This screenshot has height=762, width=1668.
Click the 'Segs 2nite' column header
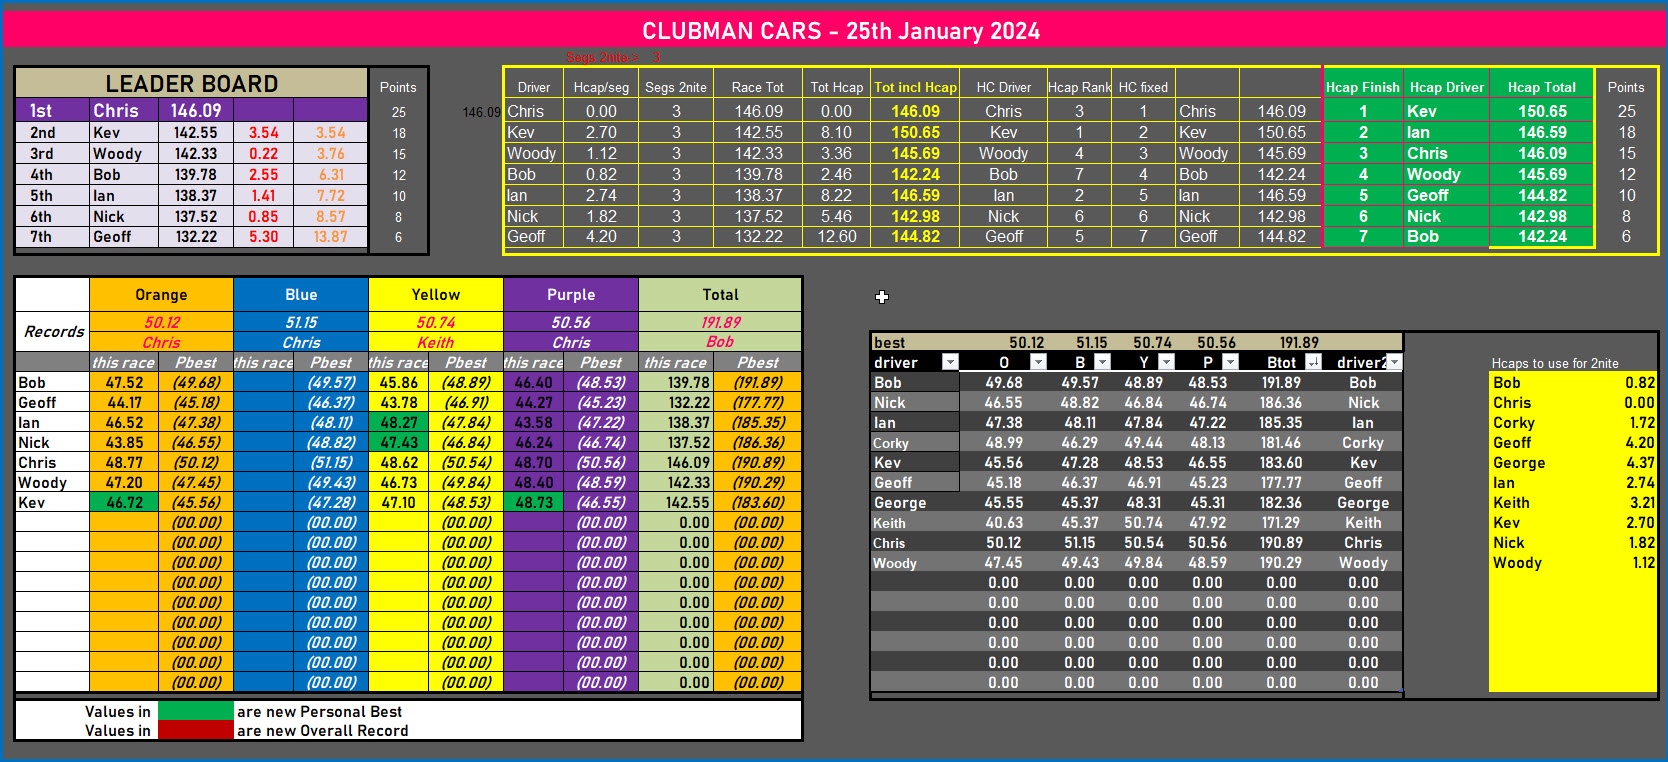676,87
